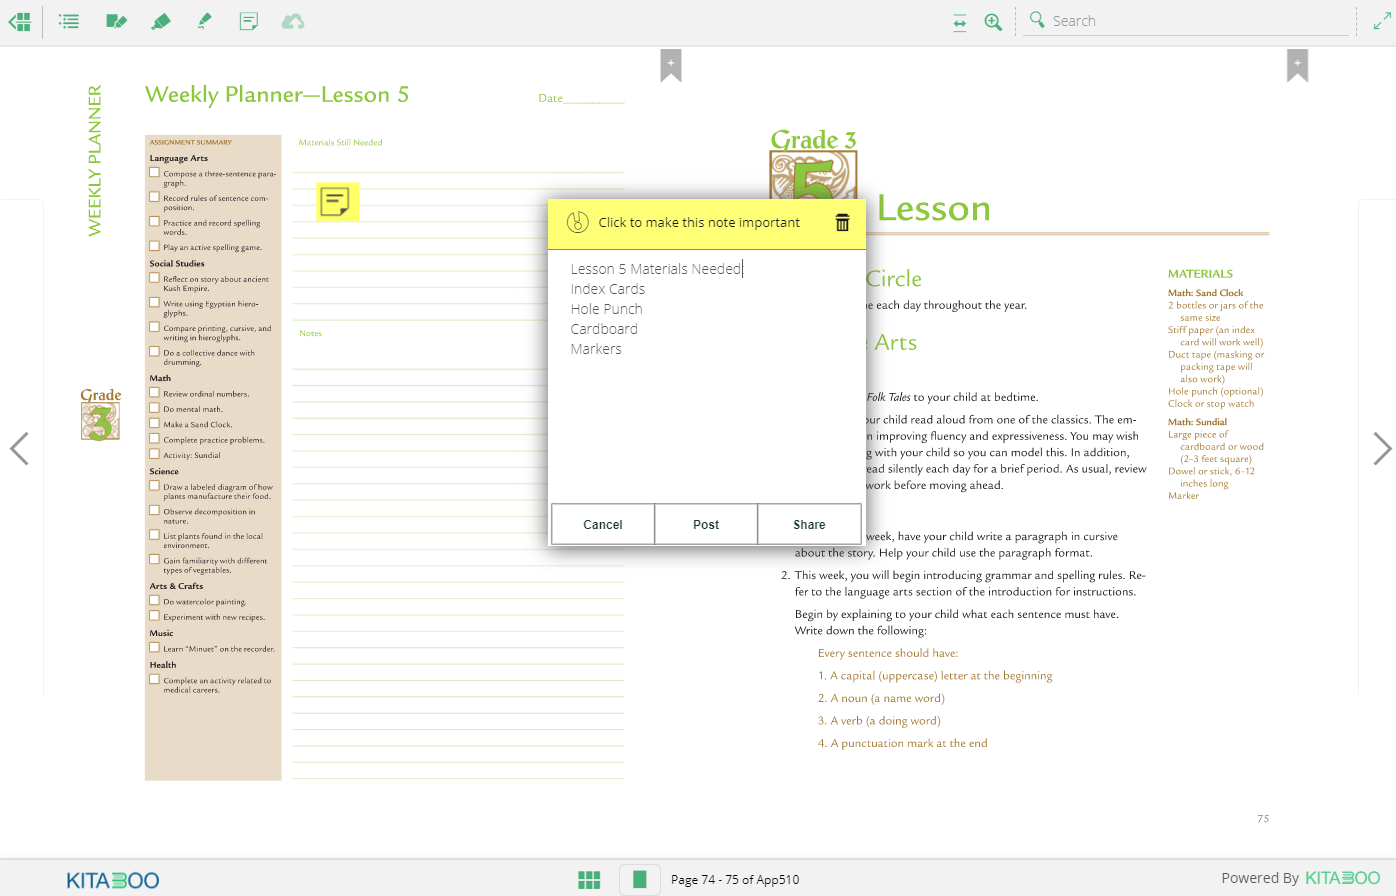Check 'Make a Sand Clock'
The width and height of the screenshot is (1396, 896).
pos(154,423)
